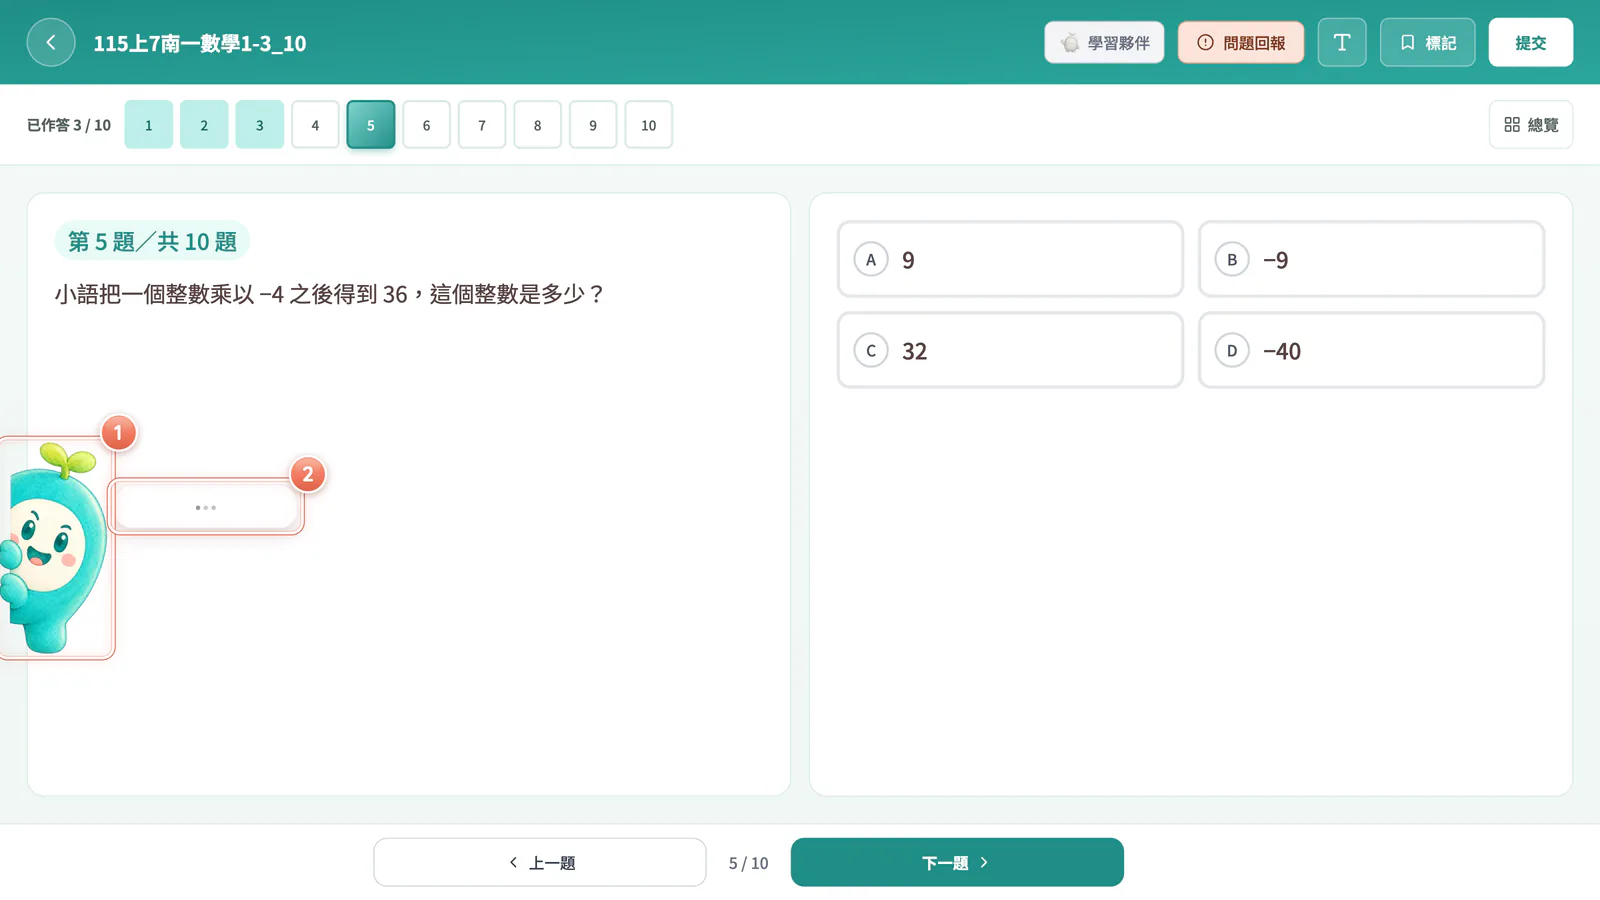Screen dimensions: 1600x900
Task: Choose answer D: −40
Action: 1371,350
